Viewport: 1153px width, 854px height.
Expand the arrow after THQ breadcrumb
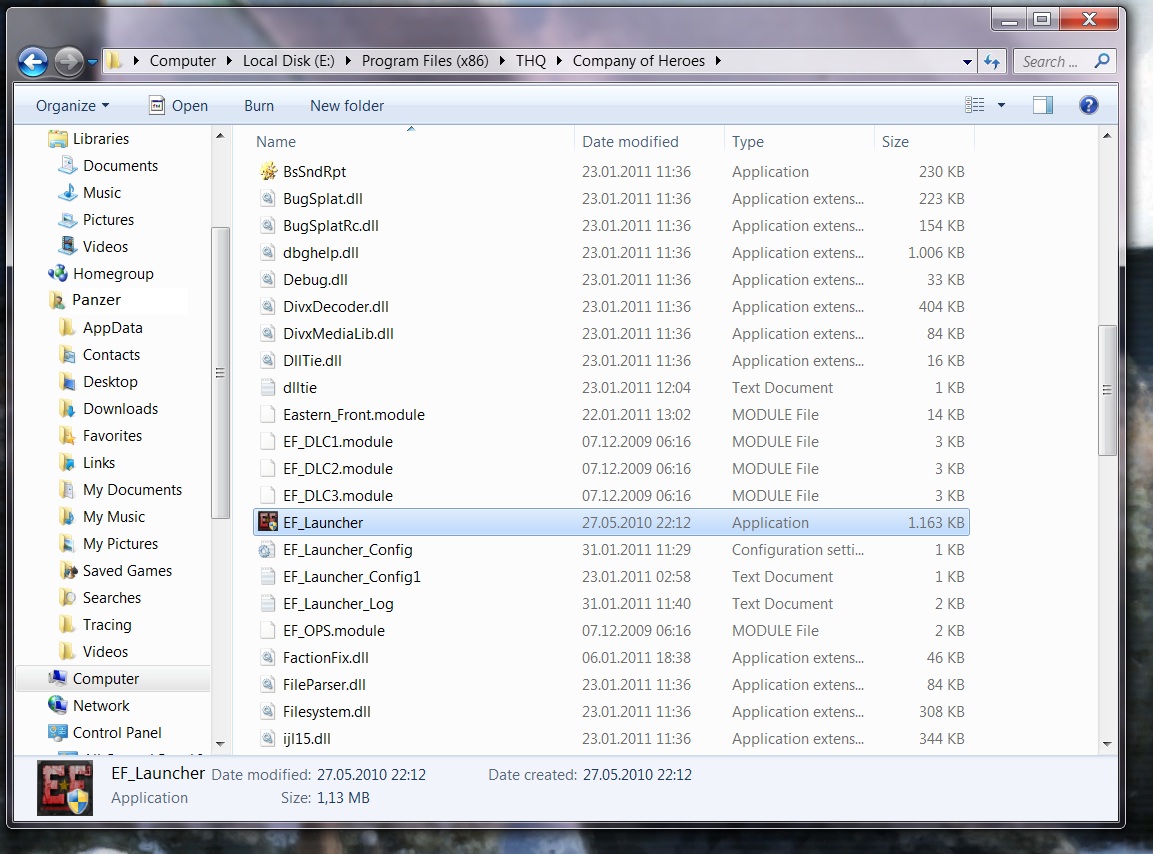(559, 61)
